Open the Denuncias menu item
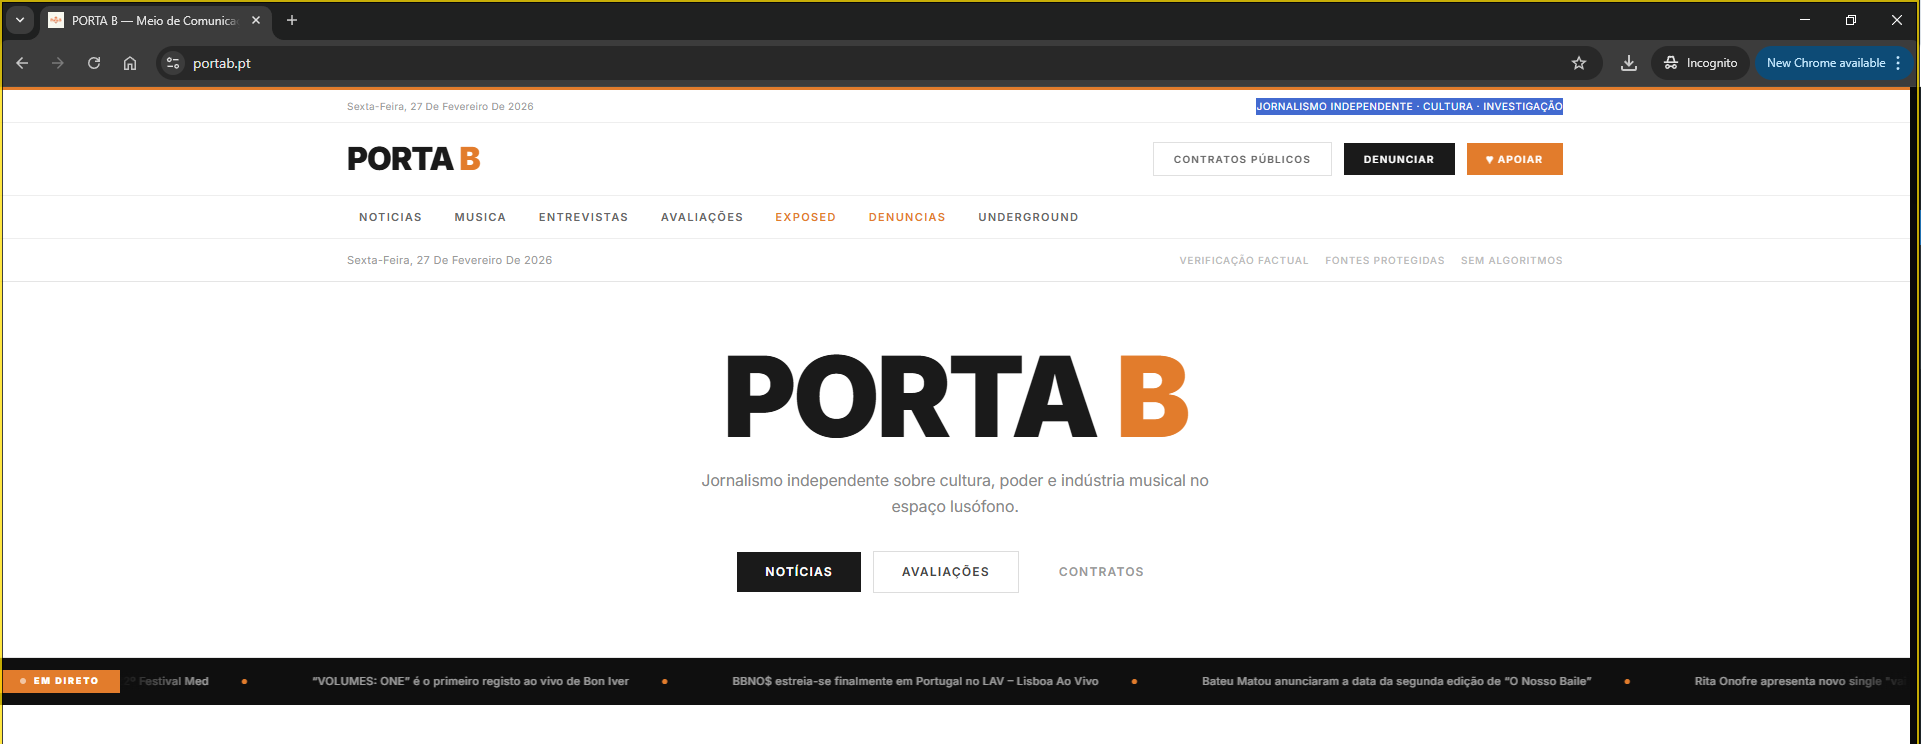The height and width of the screenshot is (744, 1921). 907,217
